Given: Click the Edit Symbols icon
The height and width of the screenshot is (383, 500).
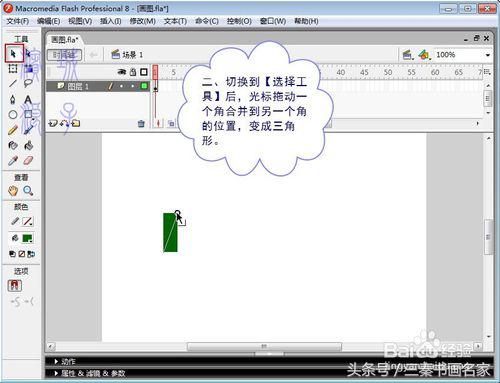Looking at the screenshot, I should click(424, 55).
